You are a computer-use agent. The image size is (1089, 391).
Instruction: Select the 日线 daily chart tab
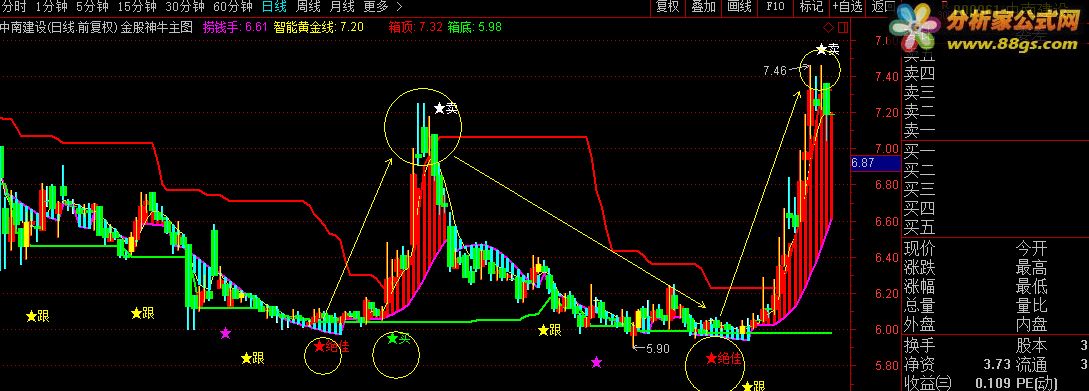[274, 7]
